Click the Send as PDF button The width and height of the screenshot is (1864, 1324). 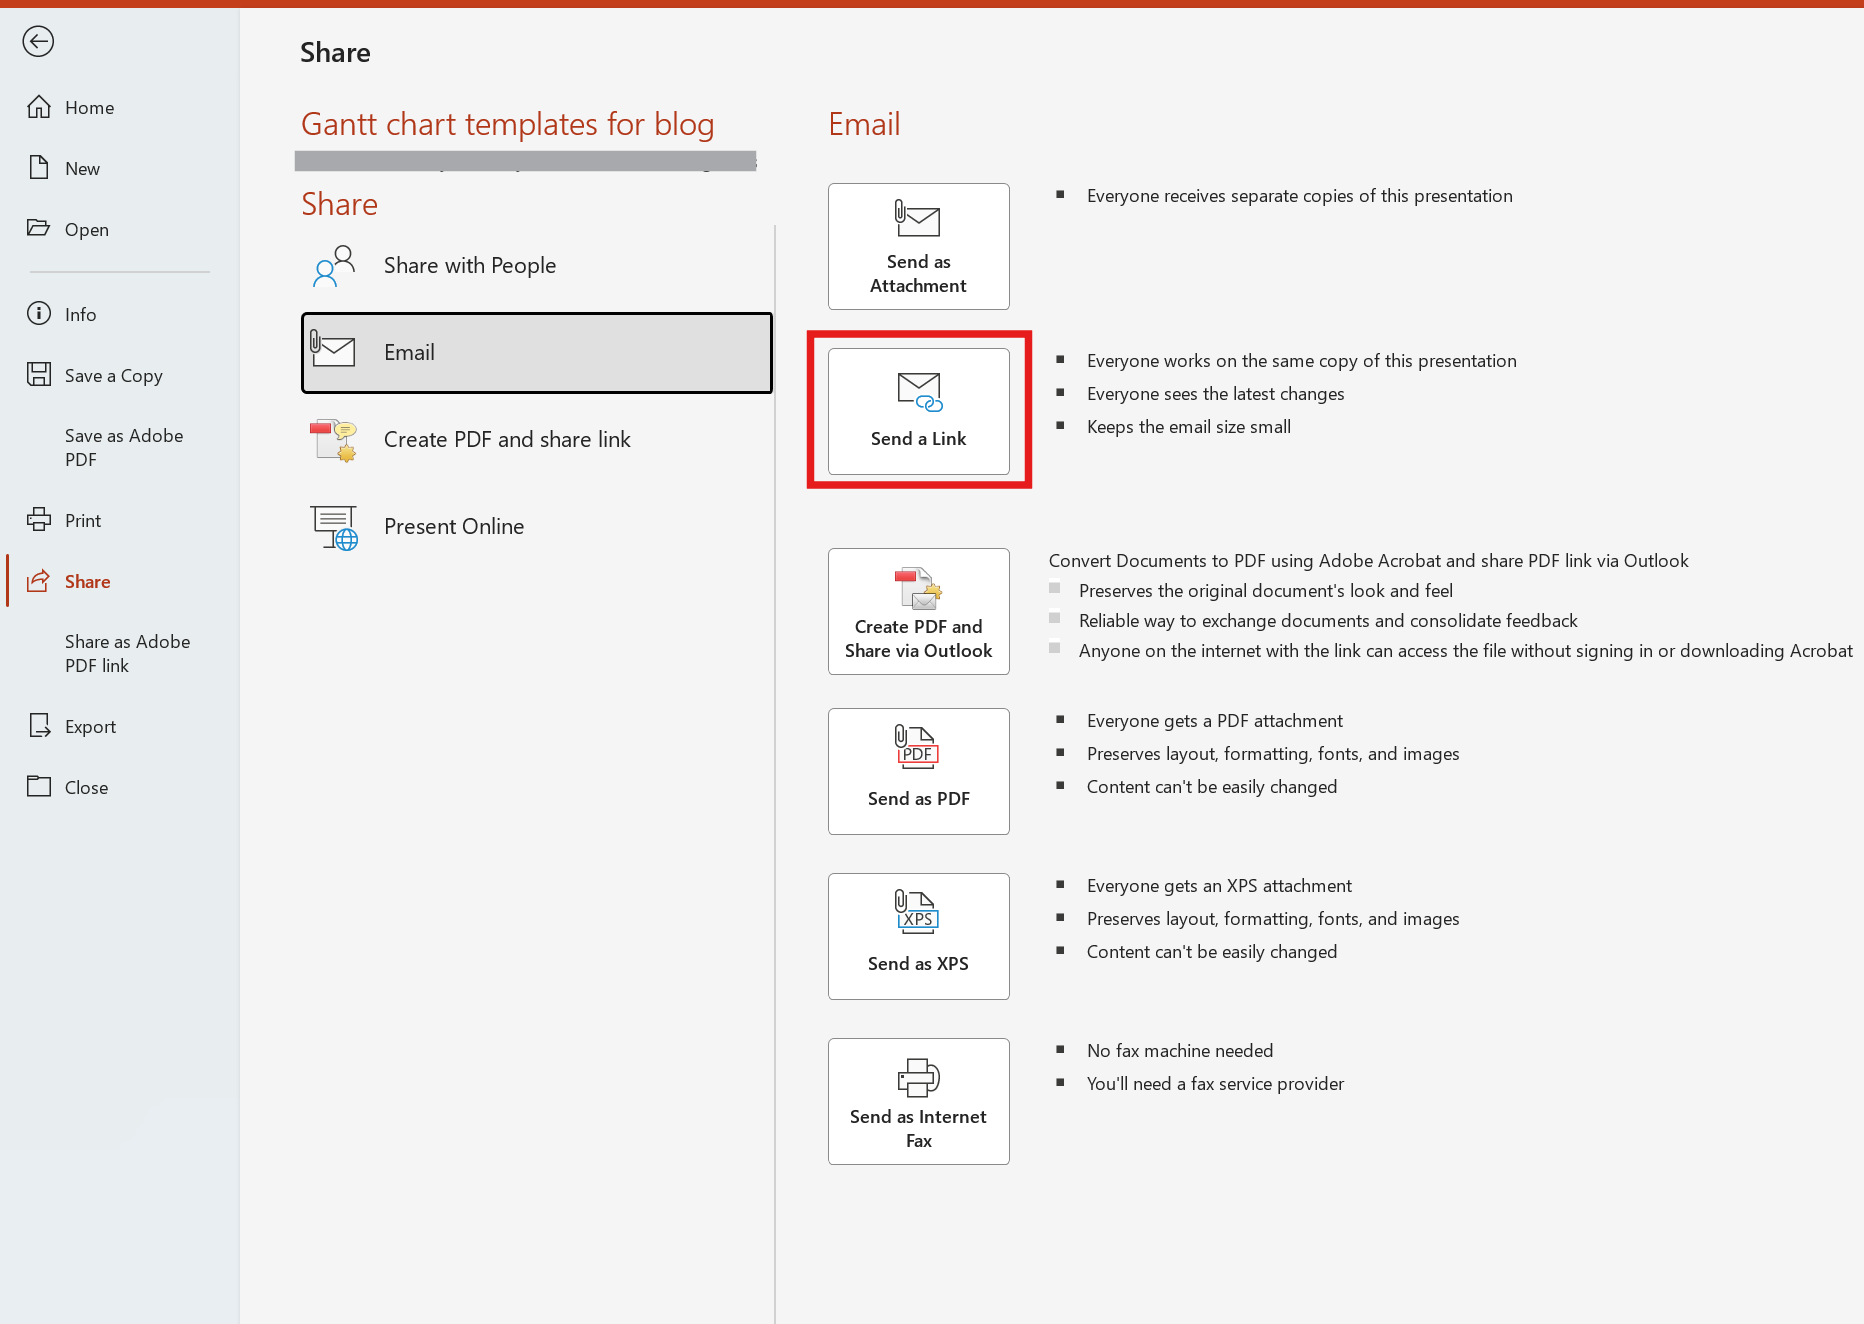click(x=919, y=772)
